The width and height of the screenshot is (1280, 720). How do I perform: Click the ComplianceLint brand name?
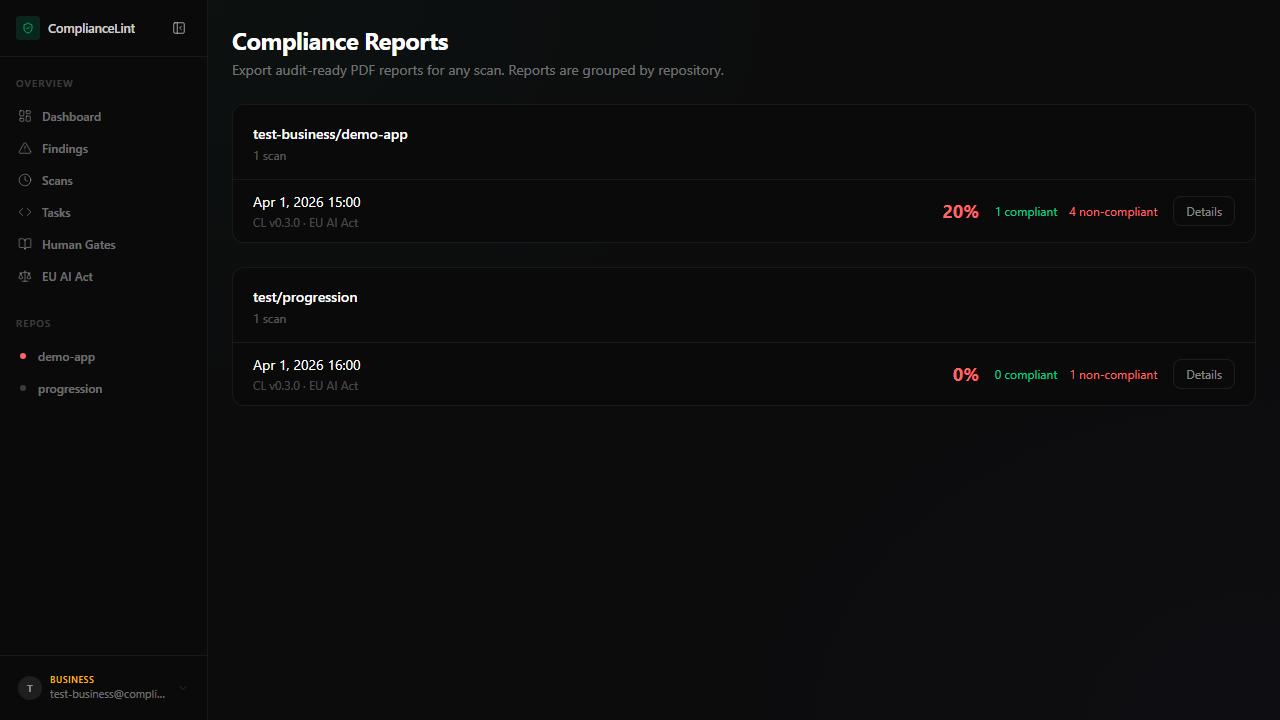point(91,29)
